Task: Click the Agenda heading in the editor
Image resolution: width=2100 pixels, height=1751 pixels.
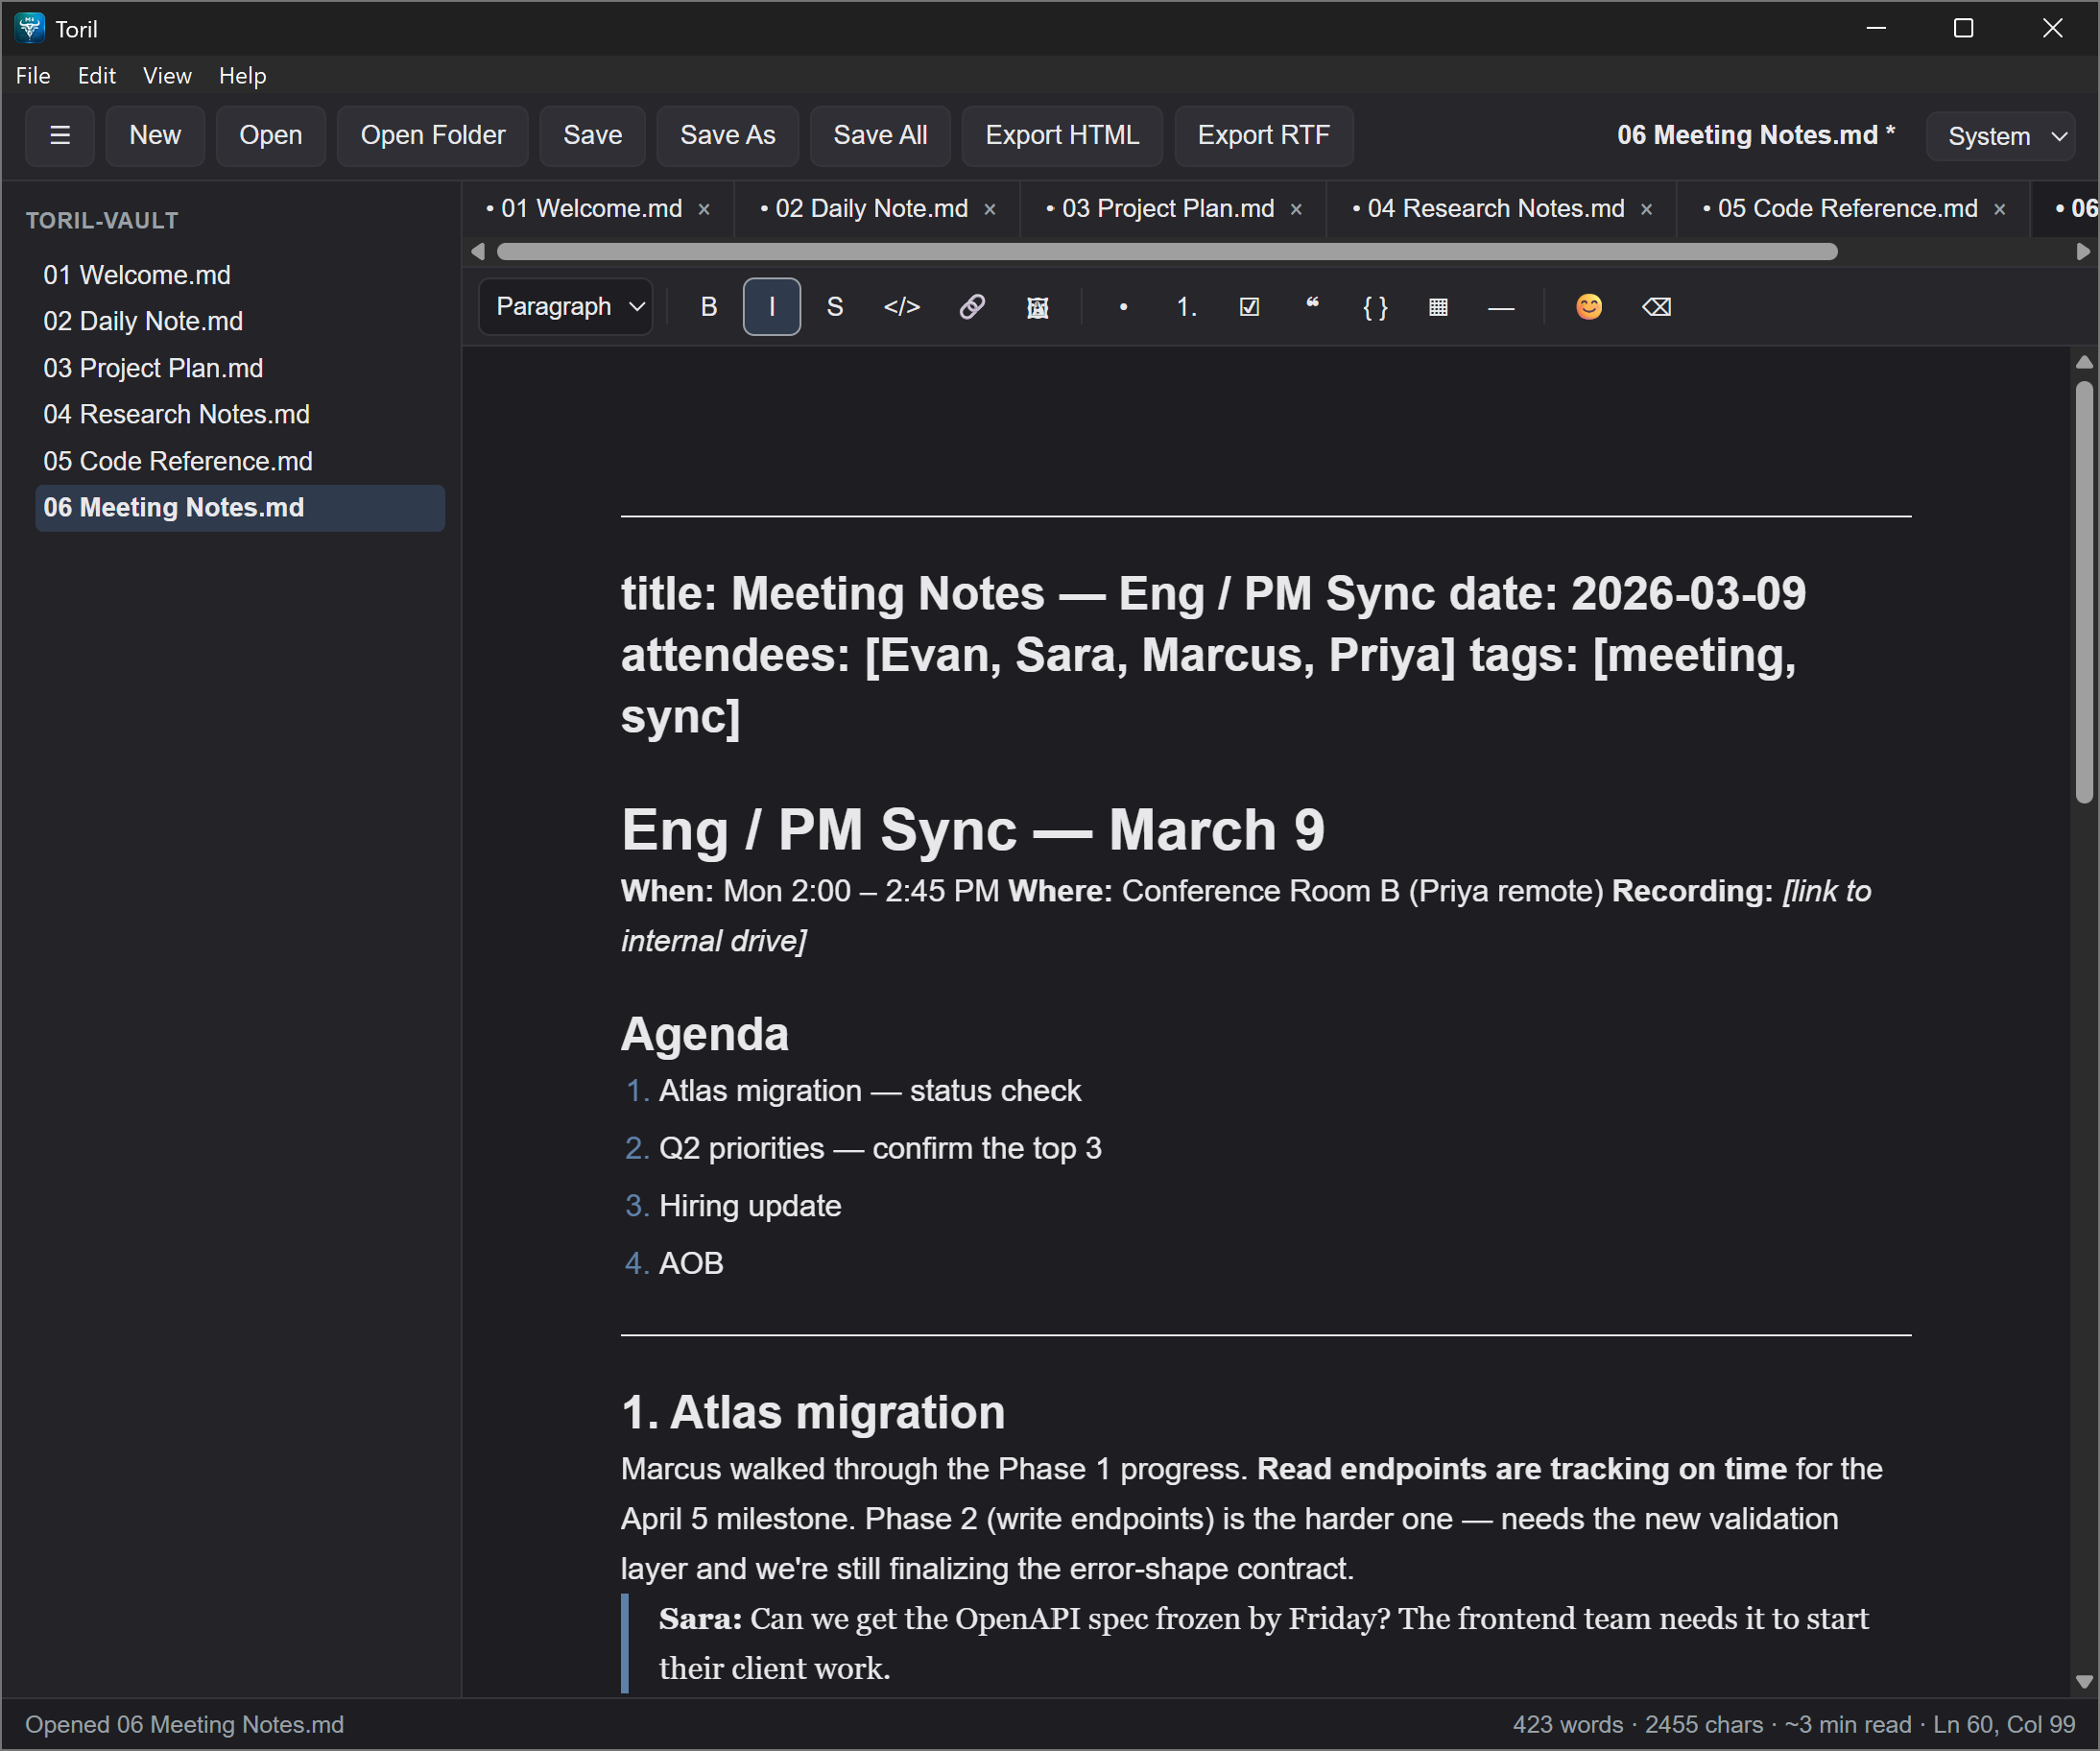Action: click(705, 1034)
